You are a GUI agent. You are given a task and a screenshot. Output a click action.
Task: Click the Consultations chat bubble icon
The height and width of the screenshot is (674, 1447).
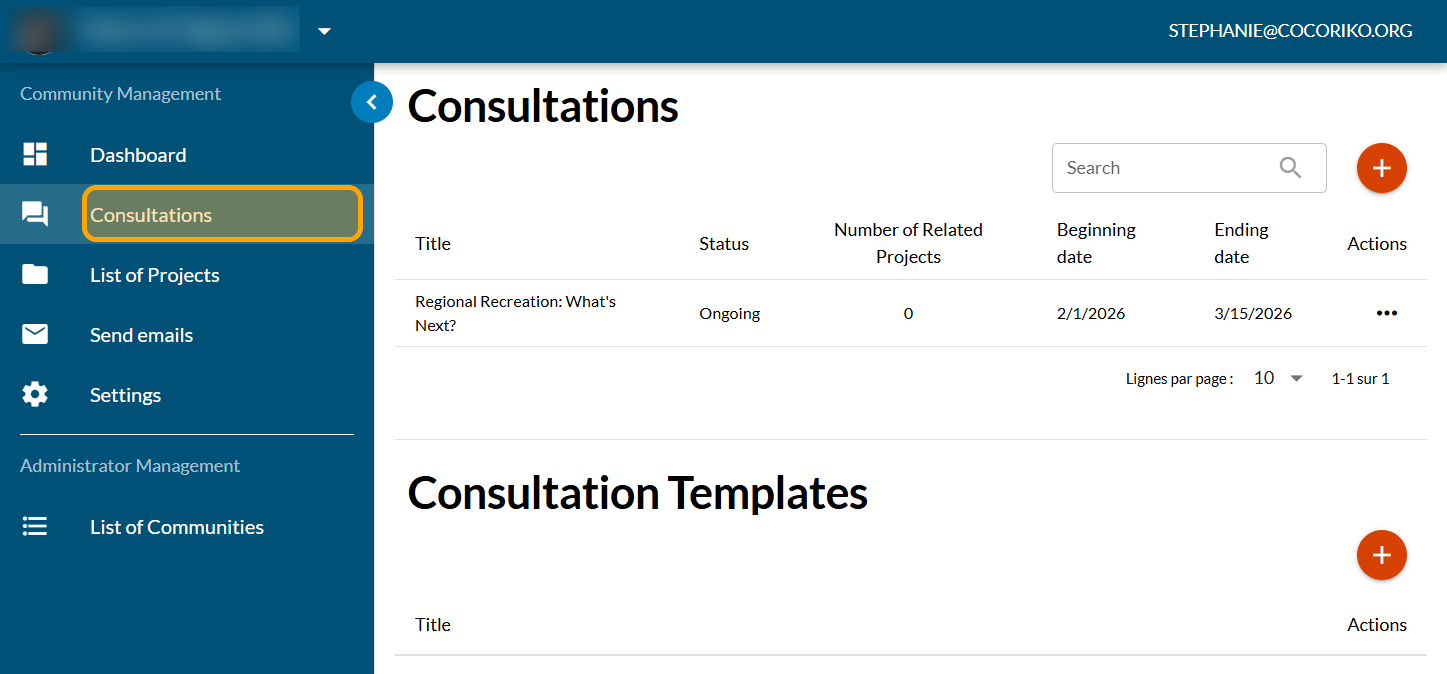35,214
